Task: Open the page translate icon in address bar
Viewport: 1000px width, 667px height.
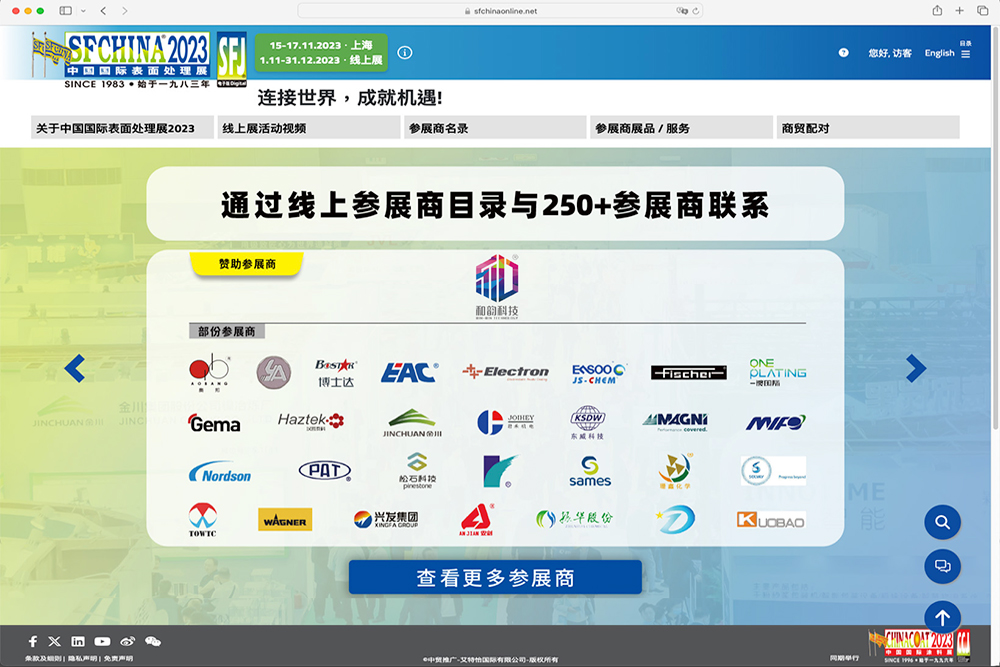Action: click(x=682, y=11)
